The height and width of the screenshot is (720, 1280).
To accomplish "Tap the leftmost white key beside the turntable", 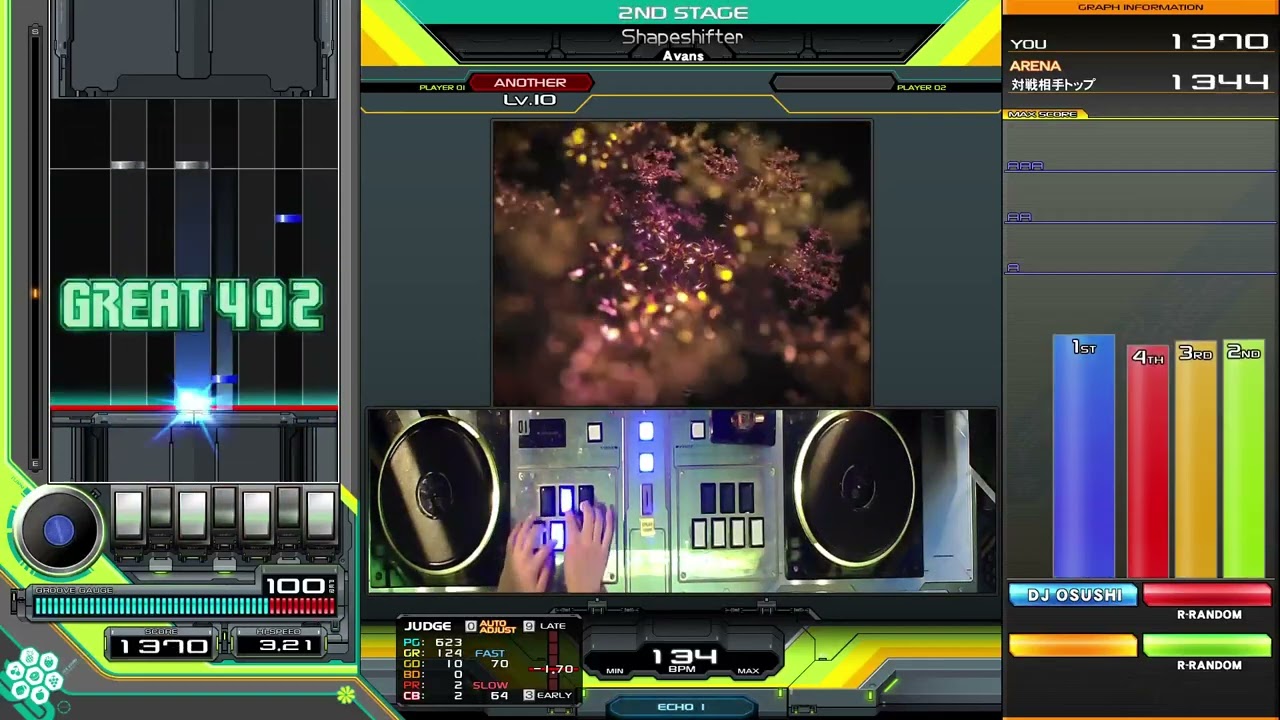I will 128,514.
